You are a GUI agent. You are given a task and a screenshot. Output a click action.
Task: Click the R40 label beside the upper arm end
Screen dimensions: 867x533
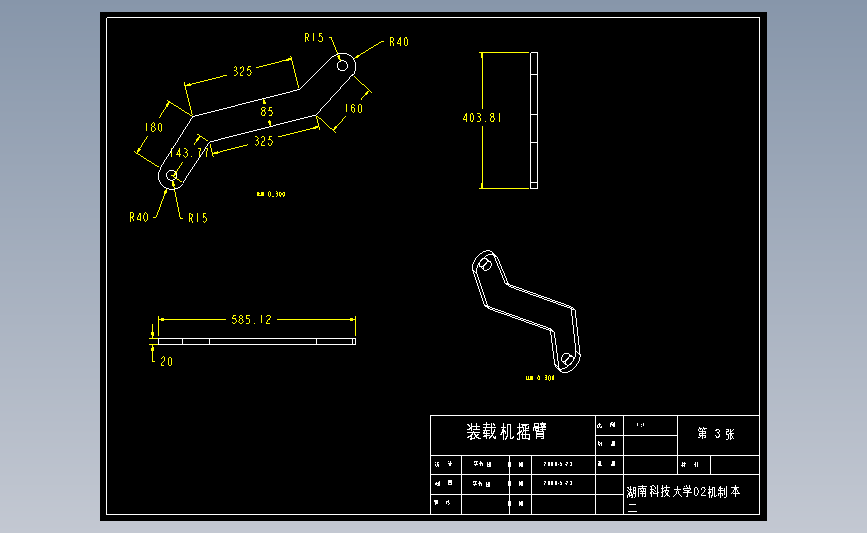tap(399, 42)
